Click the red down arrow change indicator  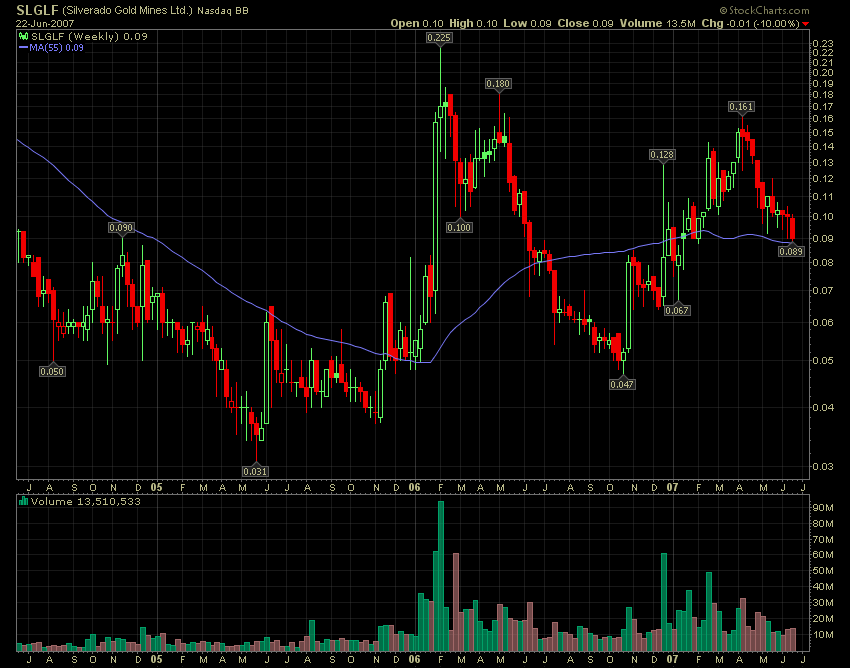(x=806, y=24)
